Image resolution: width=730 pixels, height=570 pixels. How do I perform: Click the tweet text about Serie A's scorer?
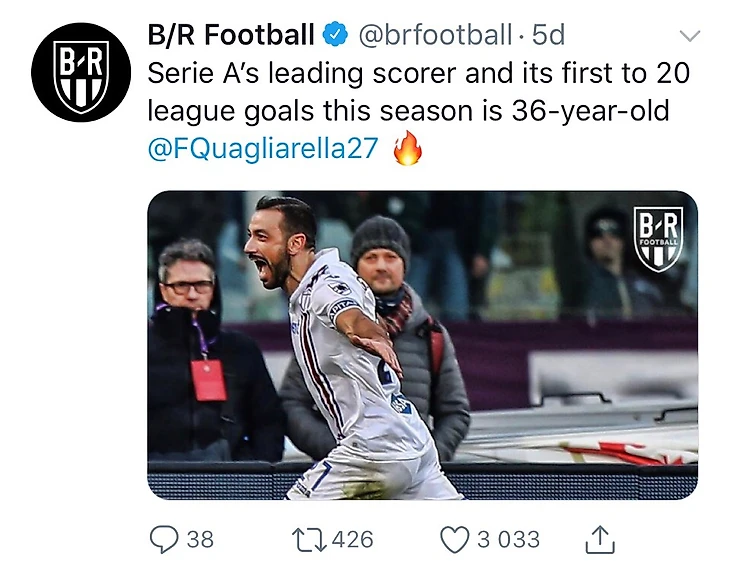coord(417,92)
